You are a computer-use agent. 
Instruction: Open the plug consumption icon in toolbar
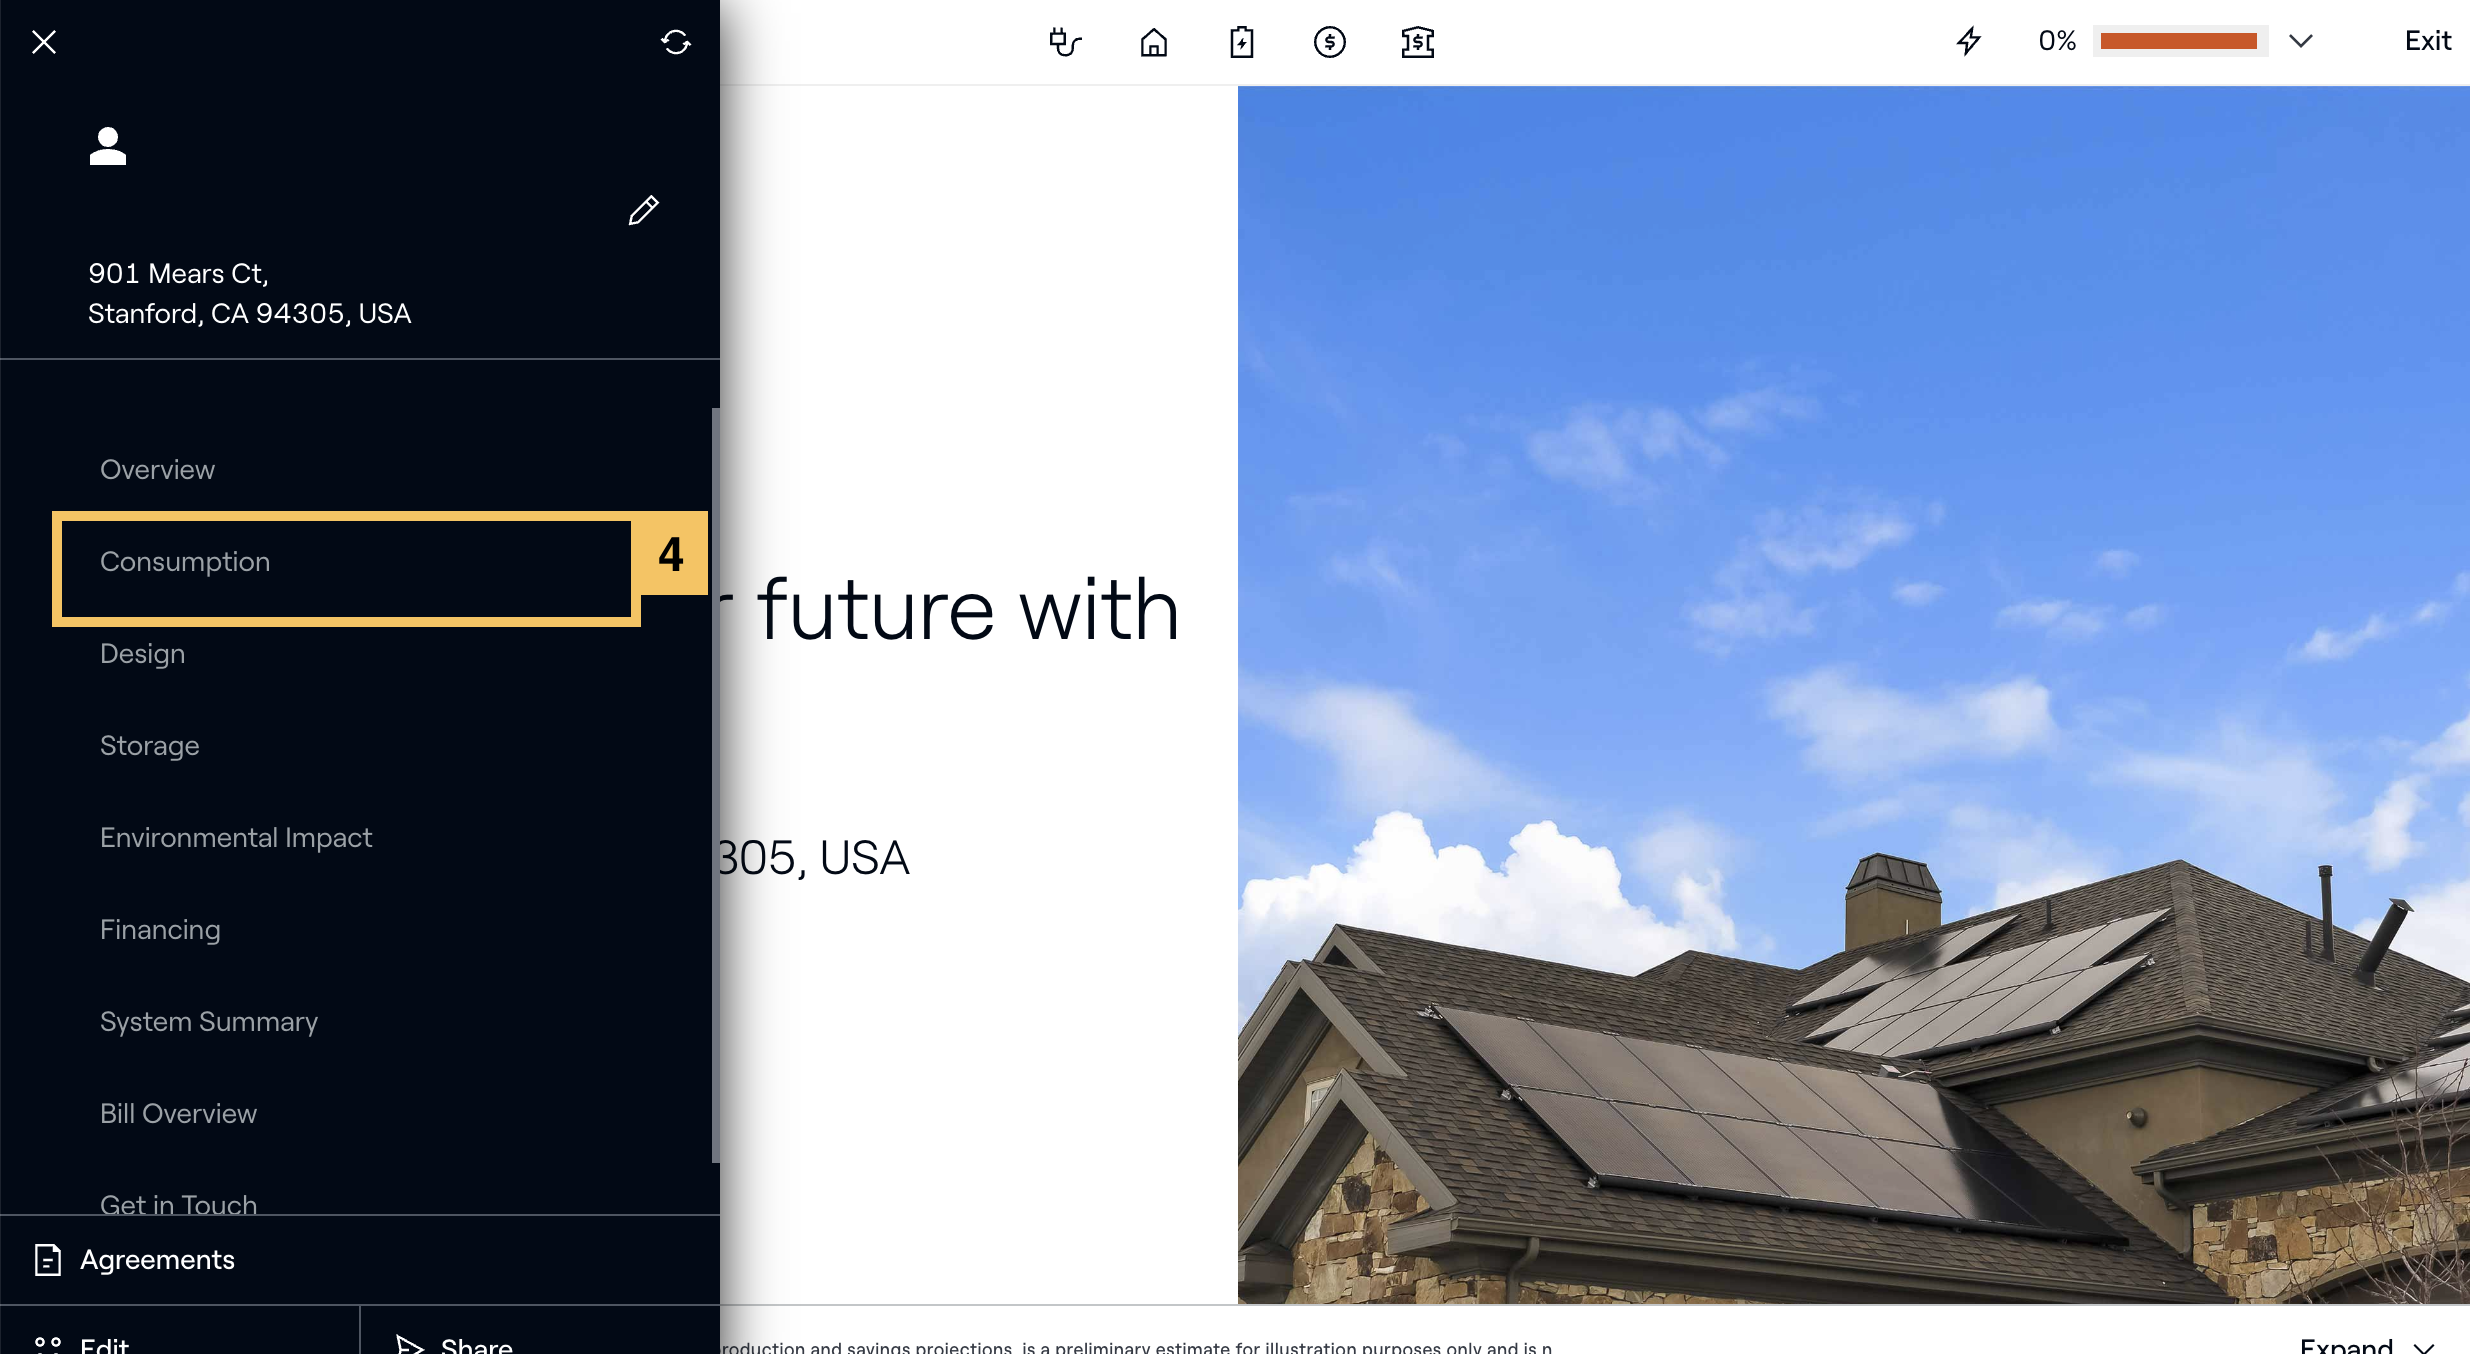1065,42
